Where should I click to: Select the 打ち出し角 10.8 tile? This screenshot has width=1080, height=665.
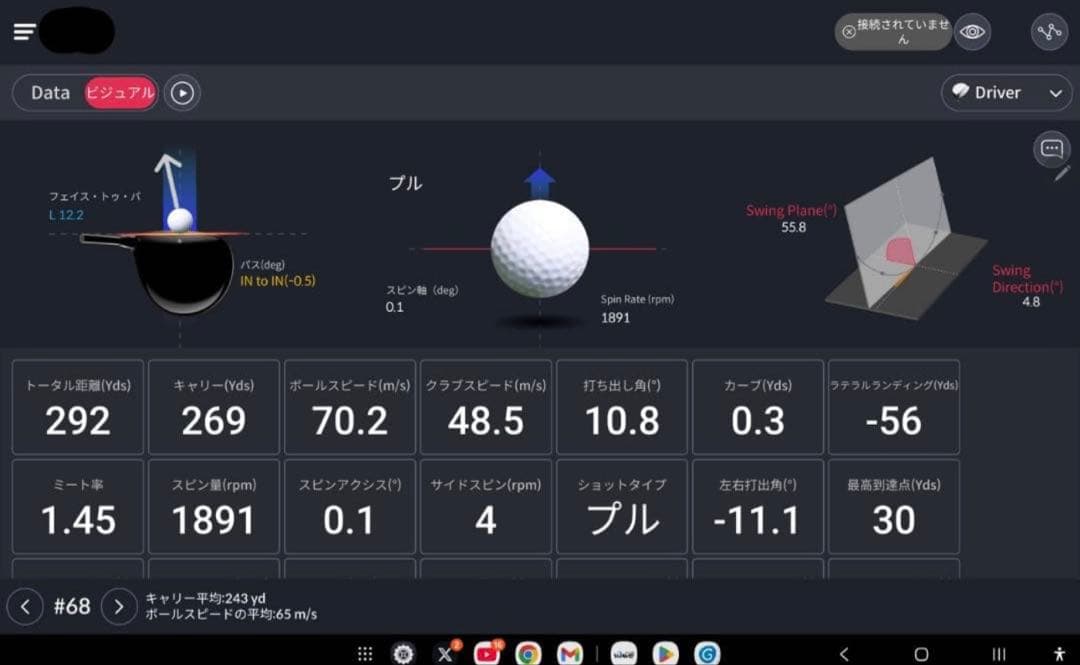click(x=622, y=407)
